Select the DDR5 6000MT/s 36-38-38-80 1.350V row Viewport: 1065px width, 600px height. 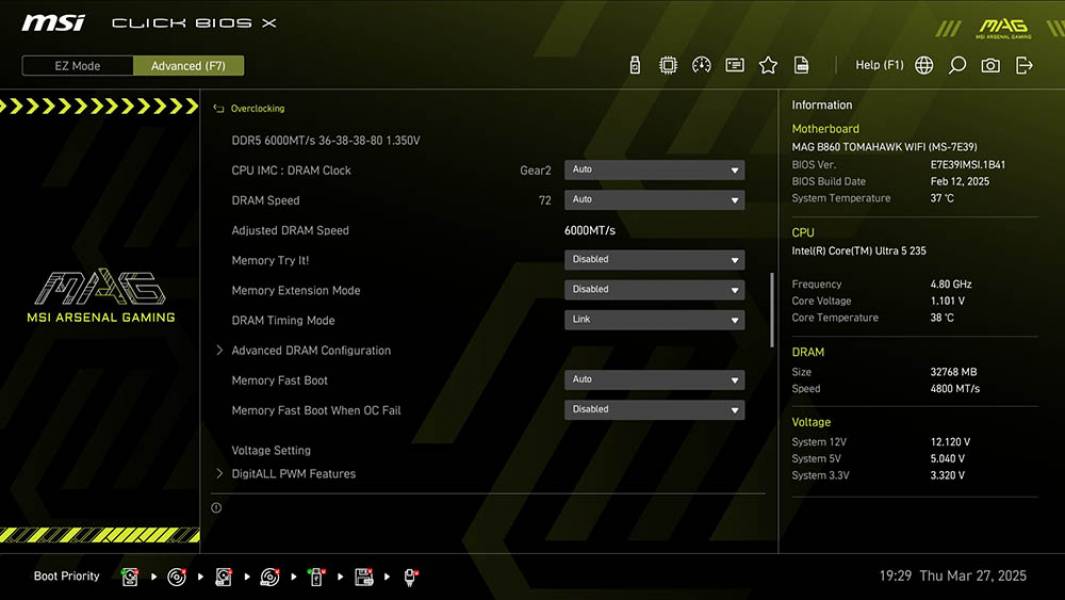325,141
